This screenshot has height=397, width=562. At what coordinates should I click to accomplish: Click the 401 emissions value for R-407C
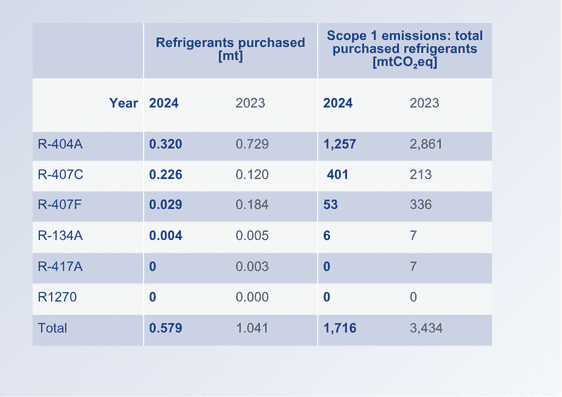pos(337,174)
